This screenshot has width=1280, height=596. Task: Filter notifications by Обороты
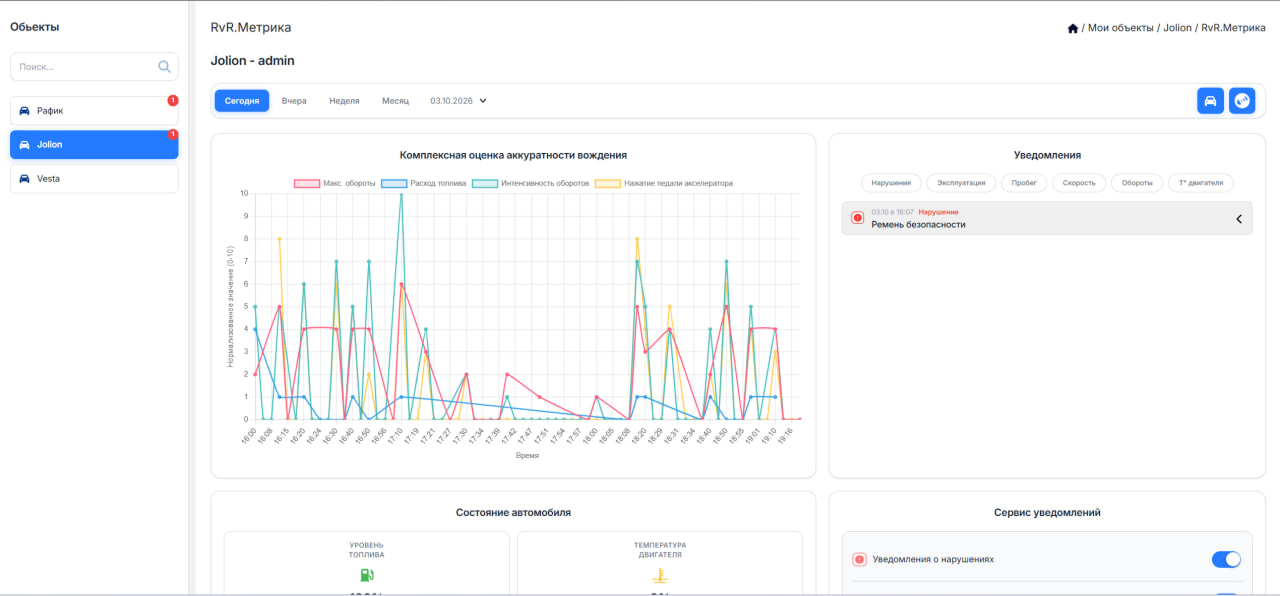tap(1137, 183)
